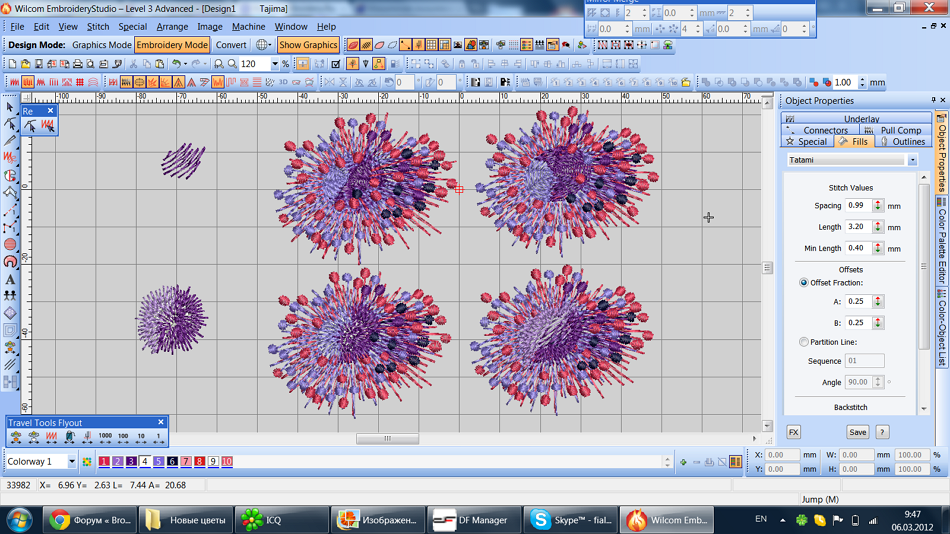The image size is (950, 534).
Task: Click the Zoom magnifier icon beside zoom field
Action: [x=232, y=64]
